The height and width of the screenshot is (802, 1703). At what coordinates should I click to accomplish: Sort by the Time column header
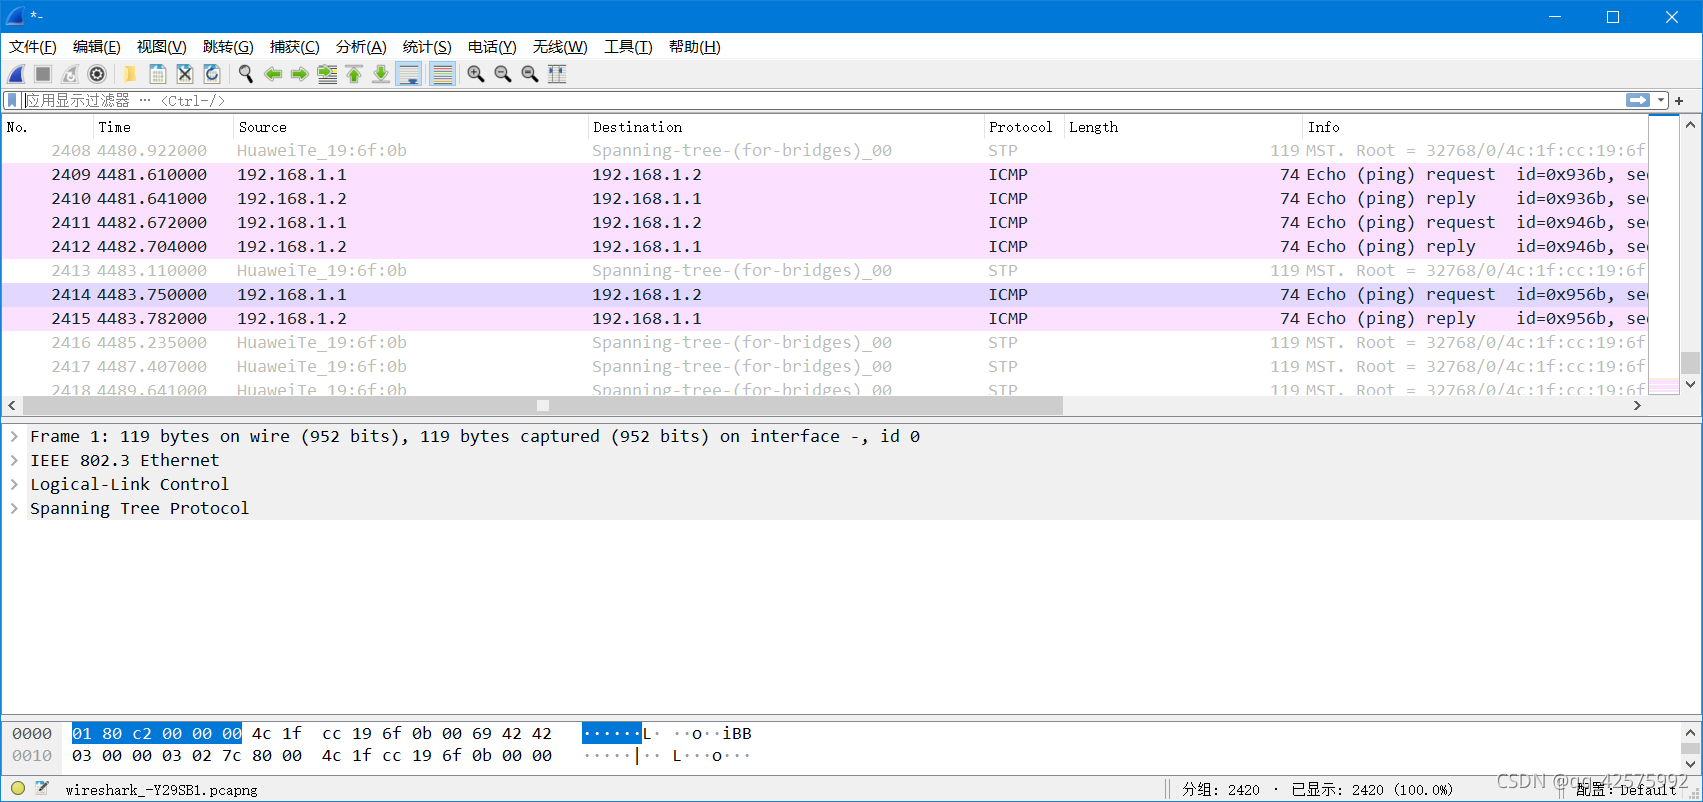[x=164, y=127]
